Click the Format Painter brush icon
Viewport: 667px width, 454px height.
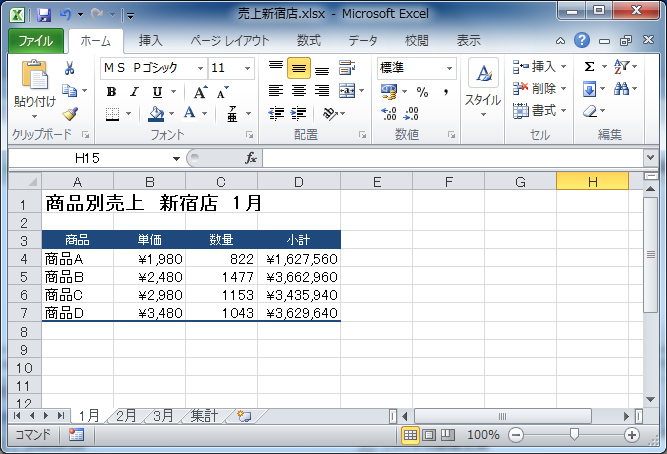tap(70, 114)
